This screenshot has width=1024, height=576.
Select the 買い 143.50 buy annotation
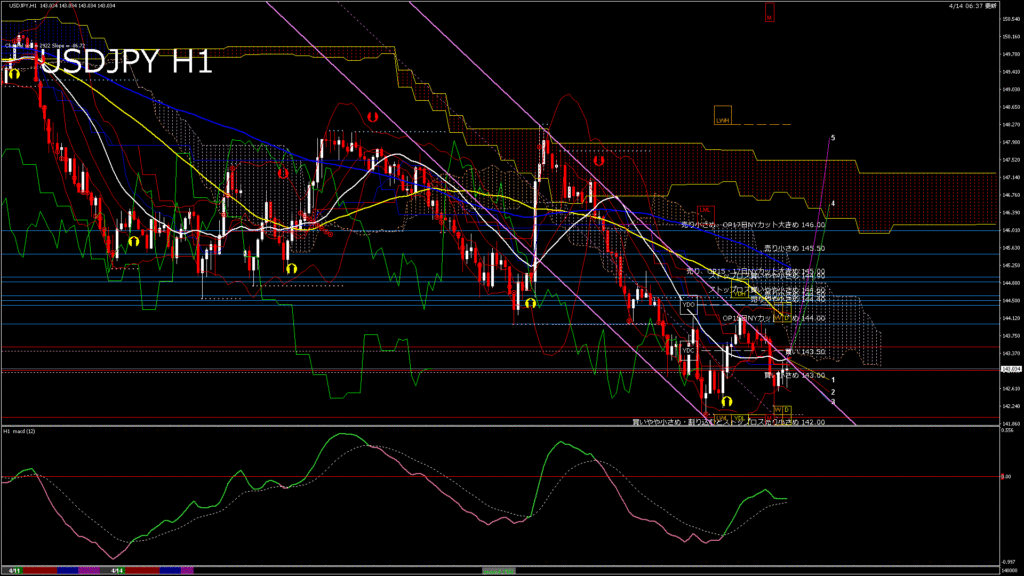[805, 352]
